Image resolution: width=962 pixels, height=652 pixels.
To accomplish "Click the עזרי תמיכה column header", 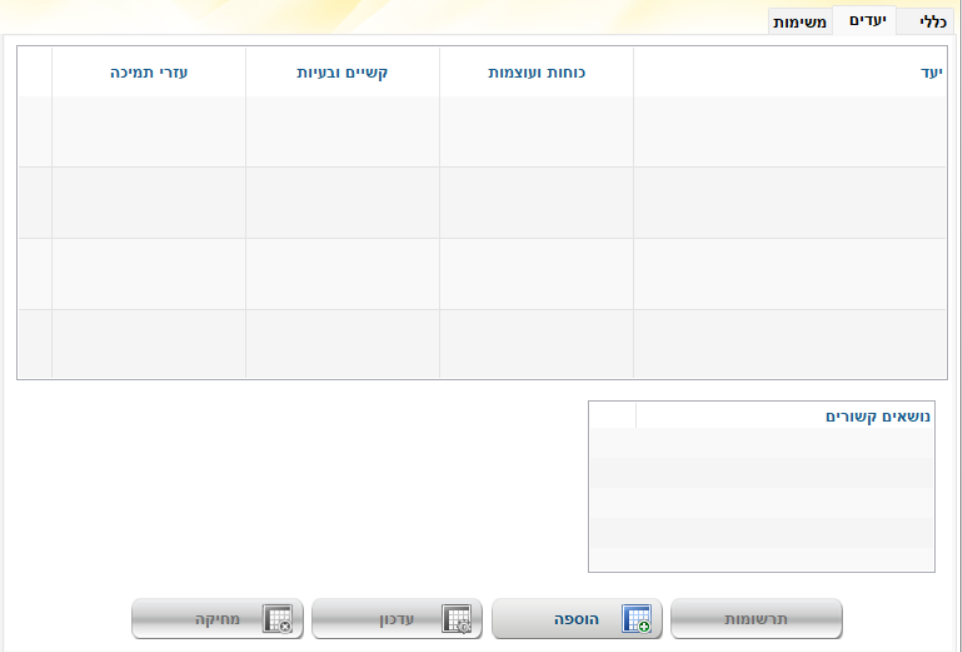I will click(149, 73).
